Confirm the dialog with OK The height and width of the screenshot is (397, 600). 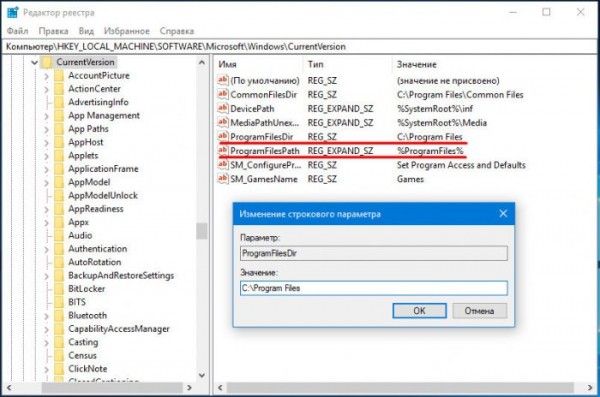tap(419, 310)
